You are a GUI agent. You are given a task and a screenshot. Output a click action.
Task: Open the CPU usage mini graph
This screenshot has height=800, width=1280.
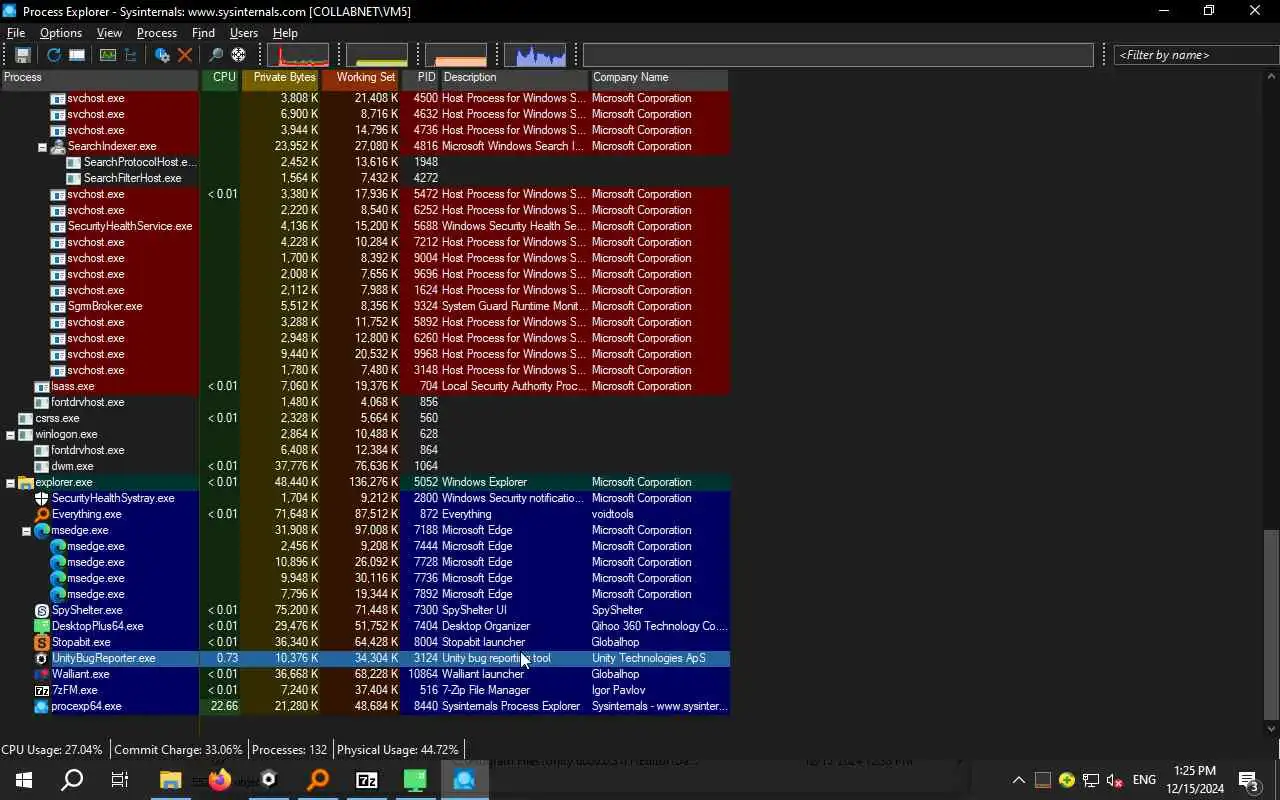[x=298, y=55]
